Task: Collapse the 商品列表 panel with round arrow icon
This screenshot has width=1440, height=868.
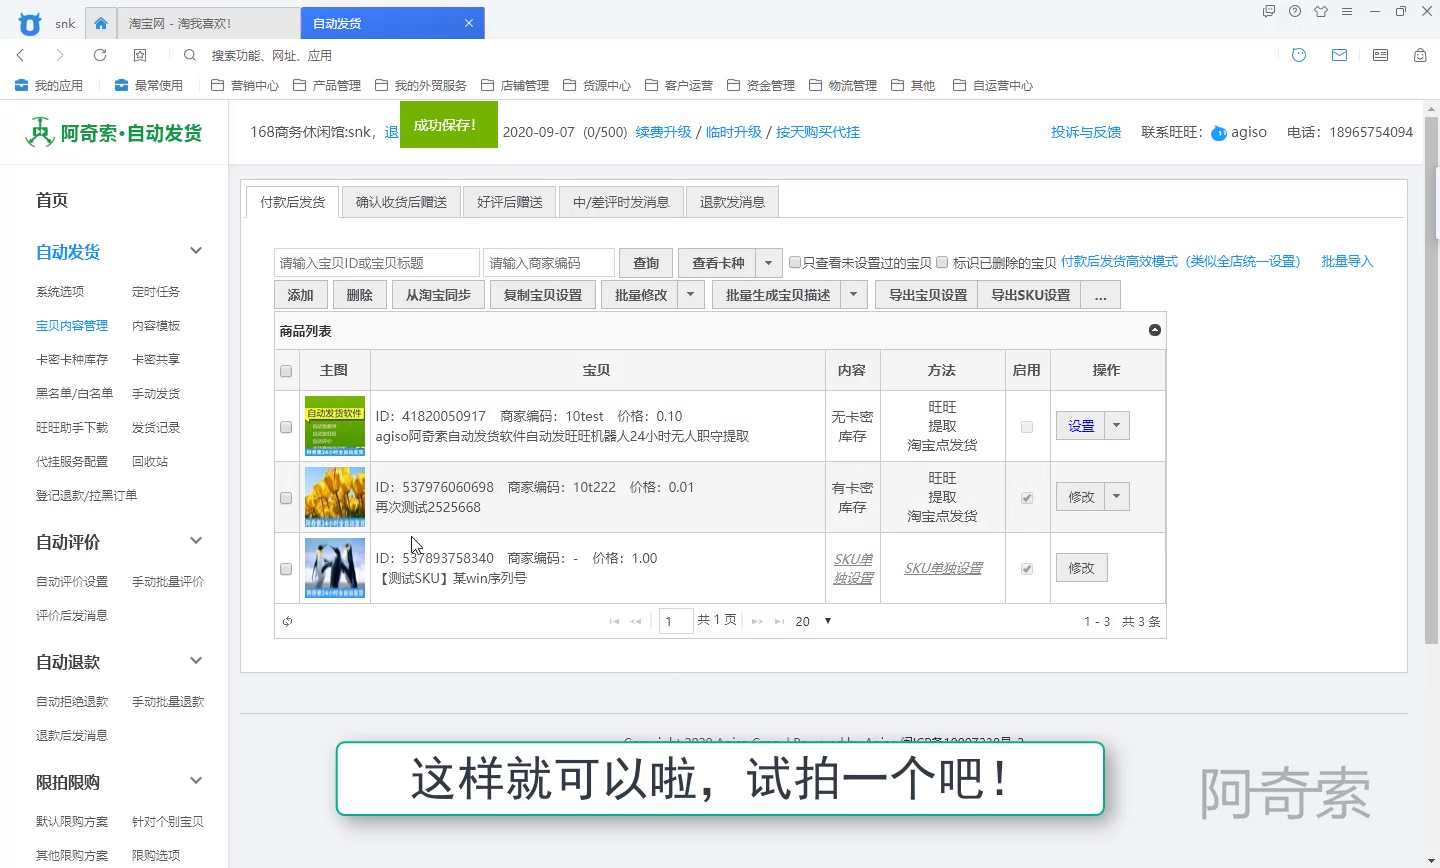Action: [1155, 330]
